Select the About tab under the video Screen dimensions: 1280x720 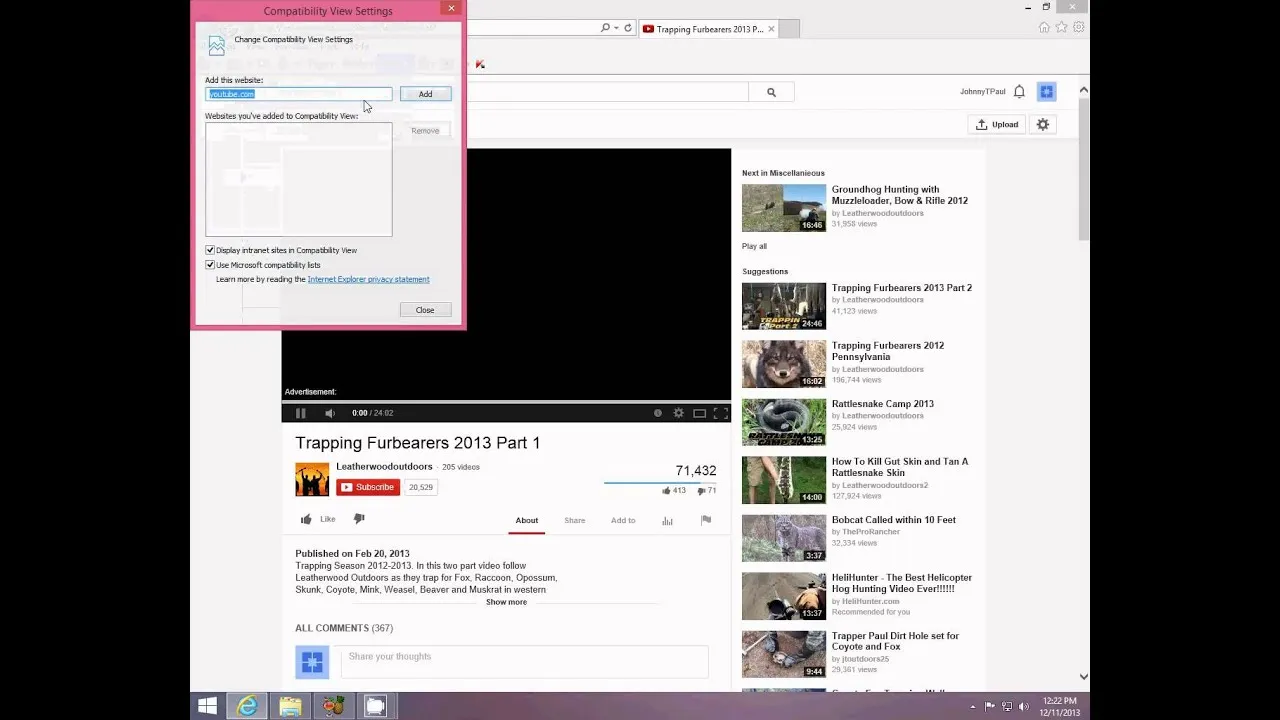[527, 520]
